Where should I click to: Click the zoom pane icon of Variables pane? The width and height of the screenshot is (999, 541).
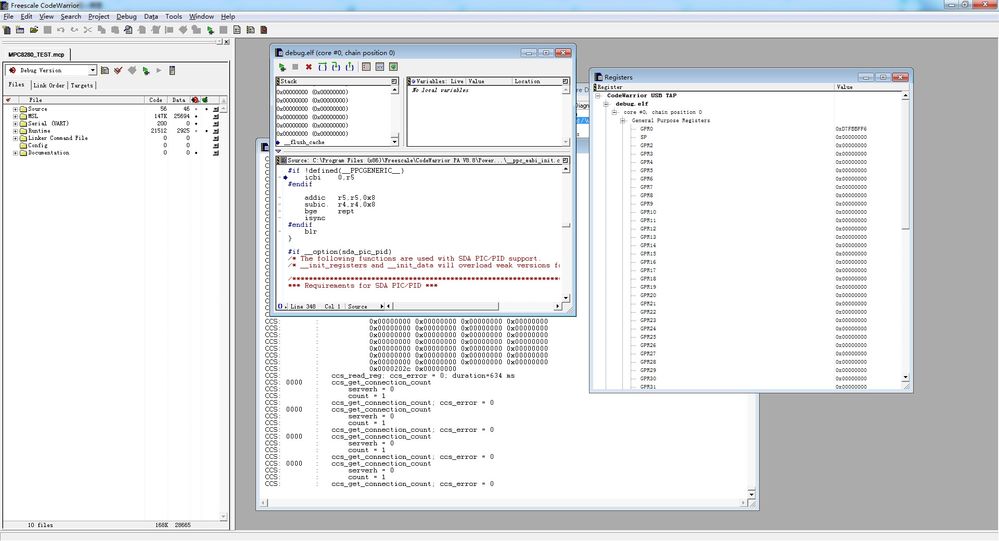(x=565, y=82)
